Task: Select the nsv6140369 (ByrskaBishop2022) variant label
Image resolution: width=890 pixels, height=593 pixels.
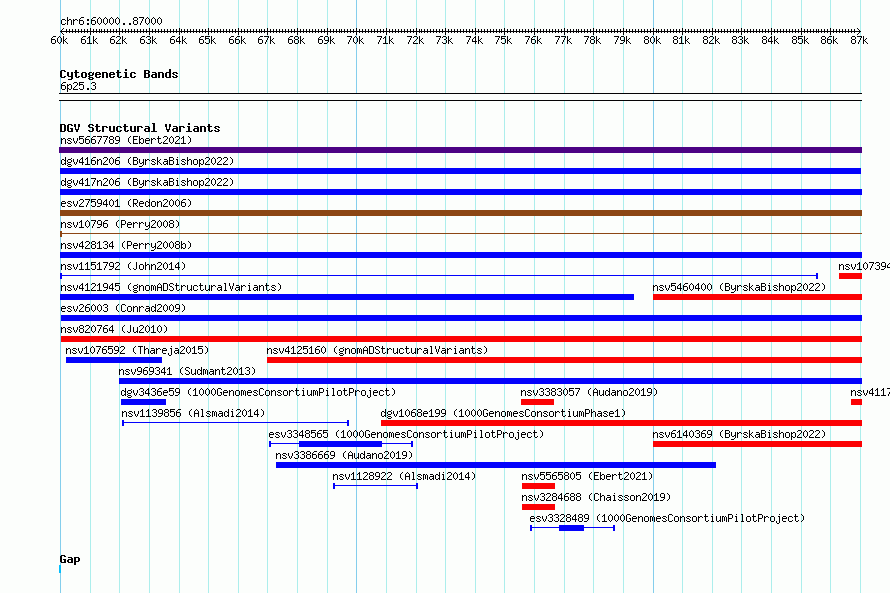Action: [739, 434]
